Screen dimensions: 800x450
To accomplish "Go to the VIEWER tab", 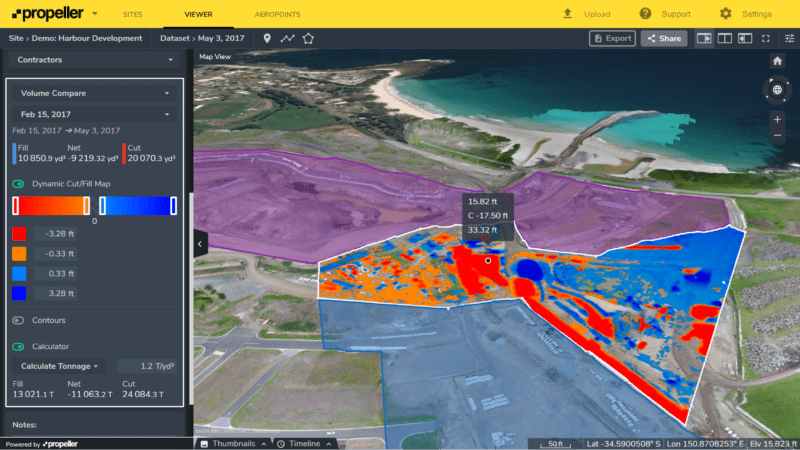I will (x=198, y=14).
